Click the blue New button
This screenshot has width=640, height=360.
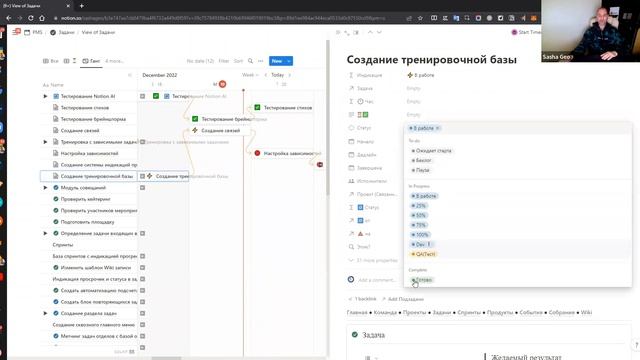click(x=277, y=61)
